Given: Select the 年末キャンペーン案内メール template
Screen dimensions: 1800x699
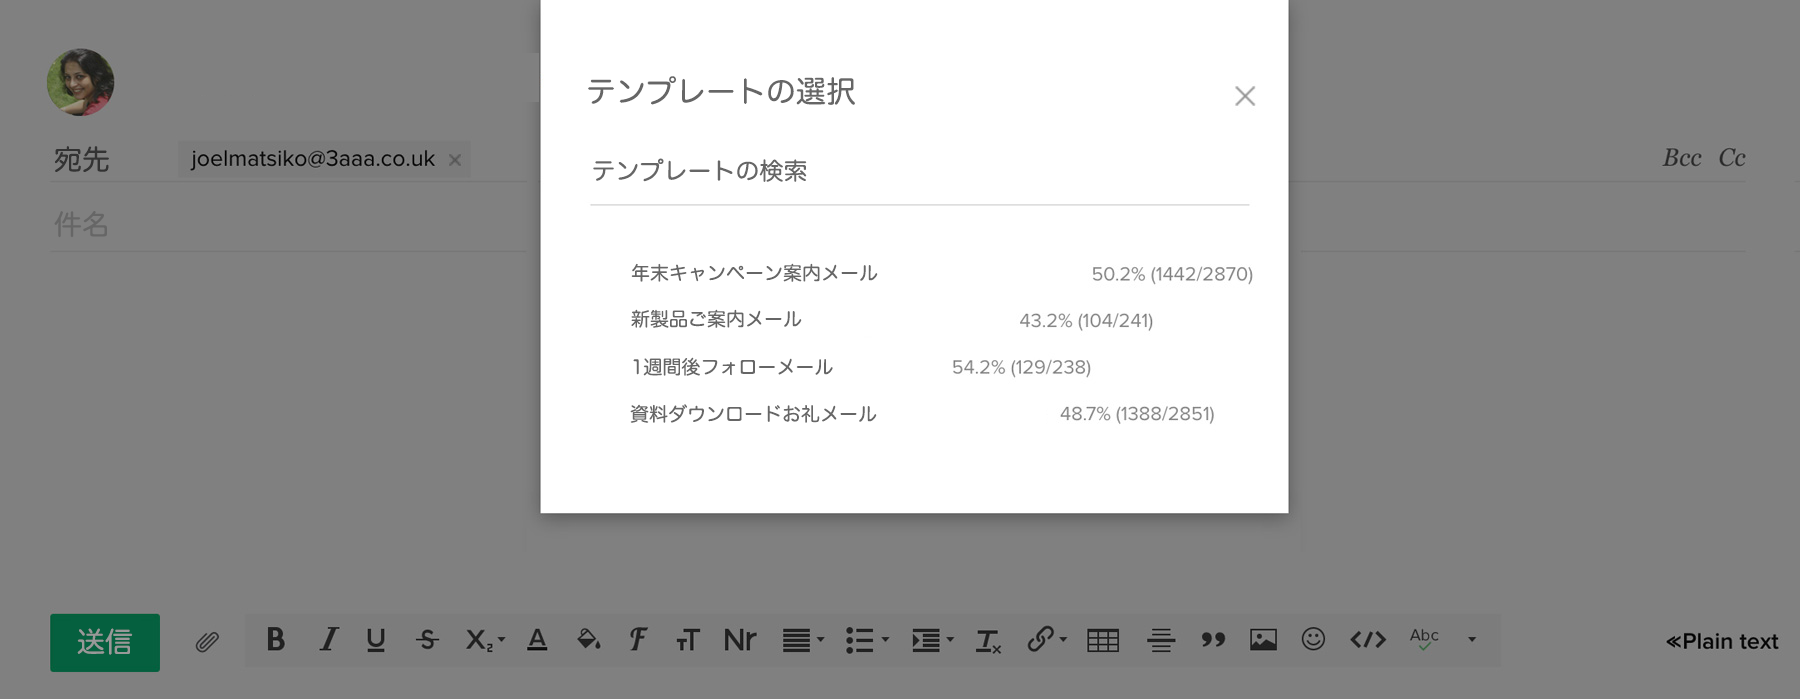Looking at the screenshot, I should 754,273.
